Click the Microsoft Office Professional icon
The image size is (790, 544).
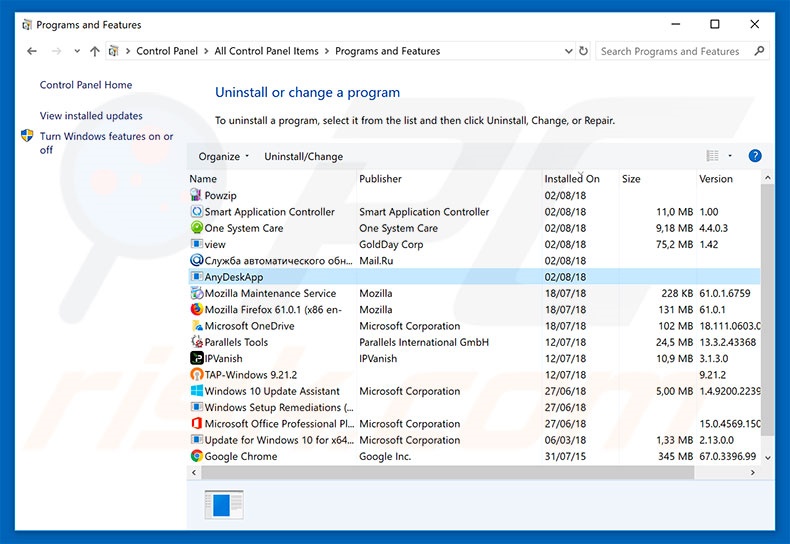[196, 423]
